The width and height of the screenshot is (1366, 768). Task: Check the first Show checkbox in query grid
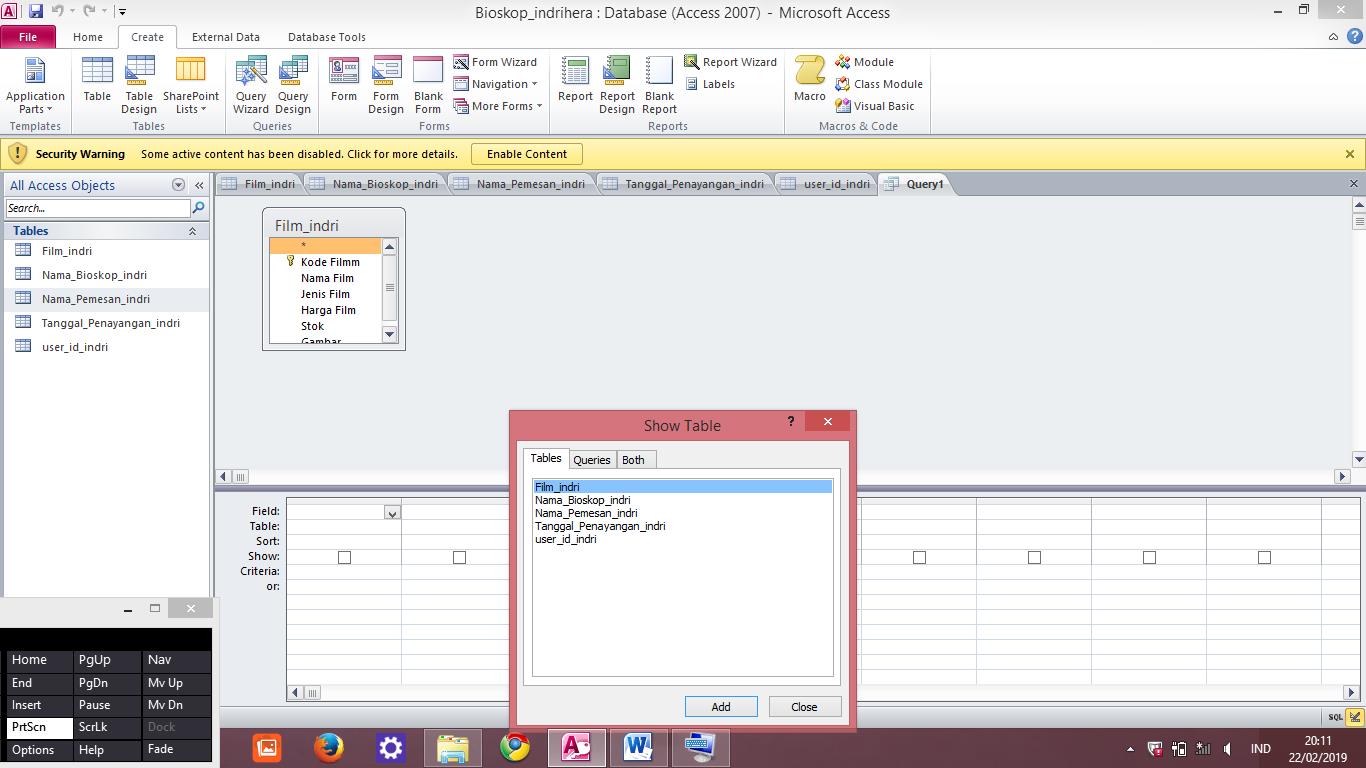tap(344, 557)
